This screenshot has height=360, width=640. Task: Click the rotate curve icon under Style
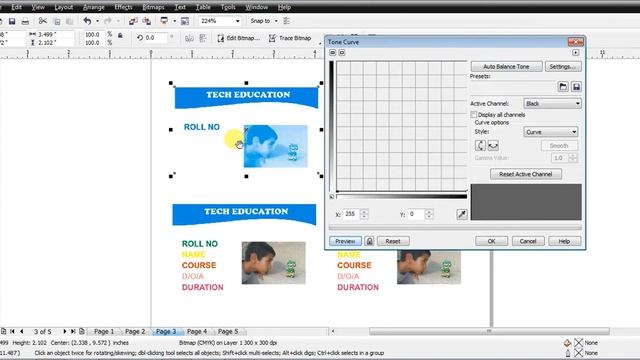point(480,145)
